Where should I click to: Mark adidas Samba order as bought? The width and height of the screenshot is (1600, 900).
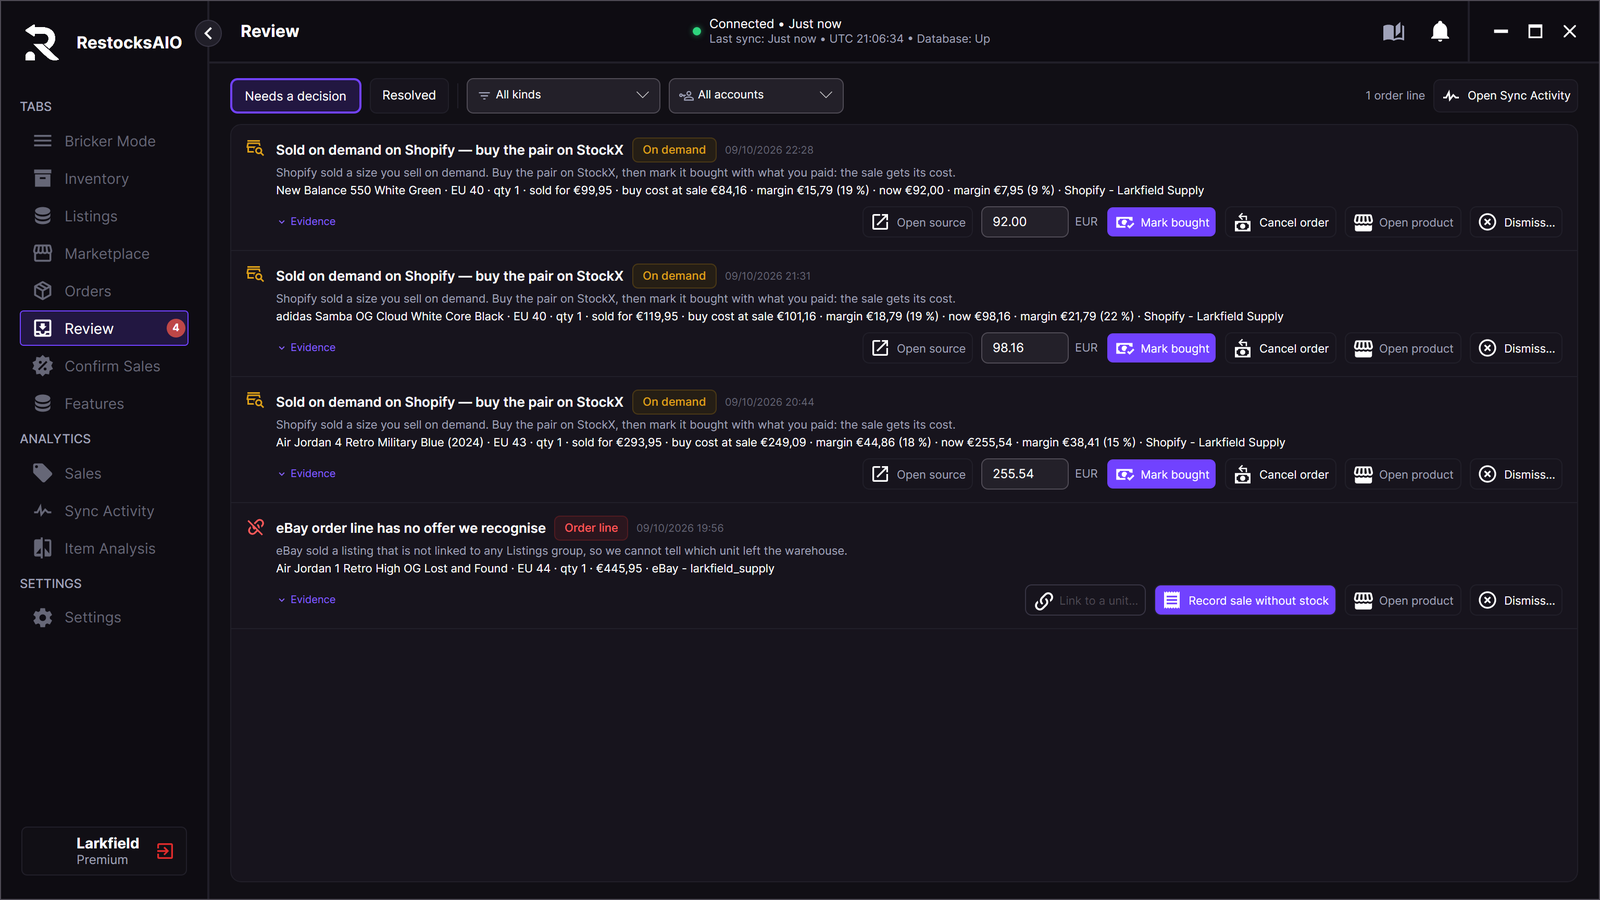1161,348
